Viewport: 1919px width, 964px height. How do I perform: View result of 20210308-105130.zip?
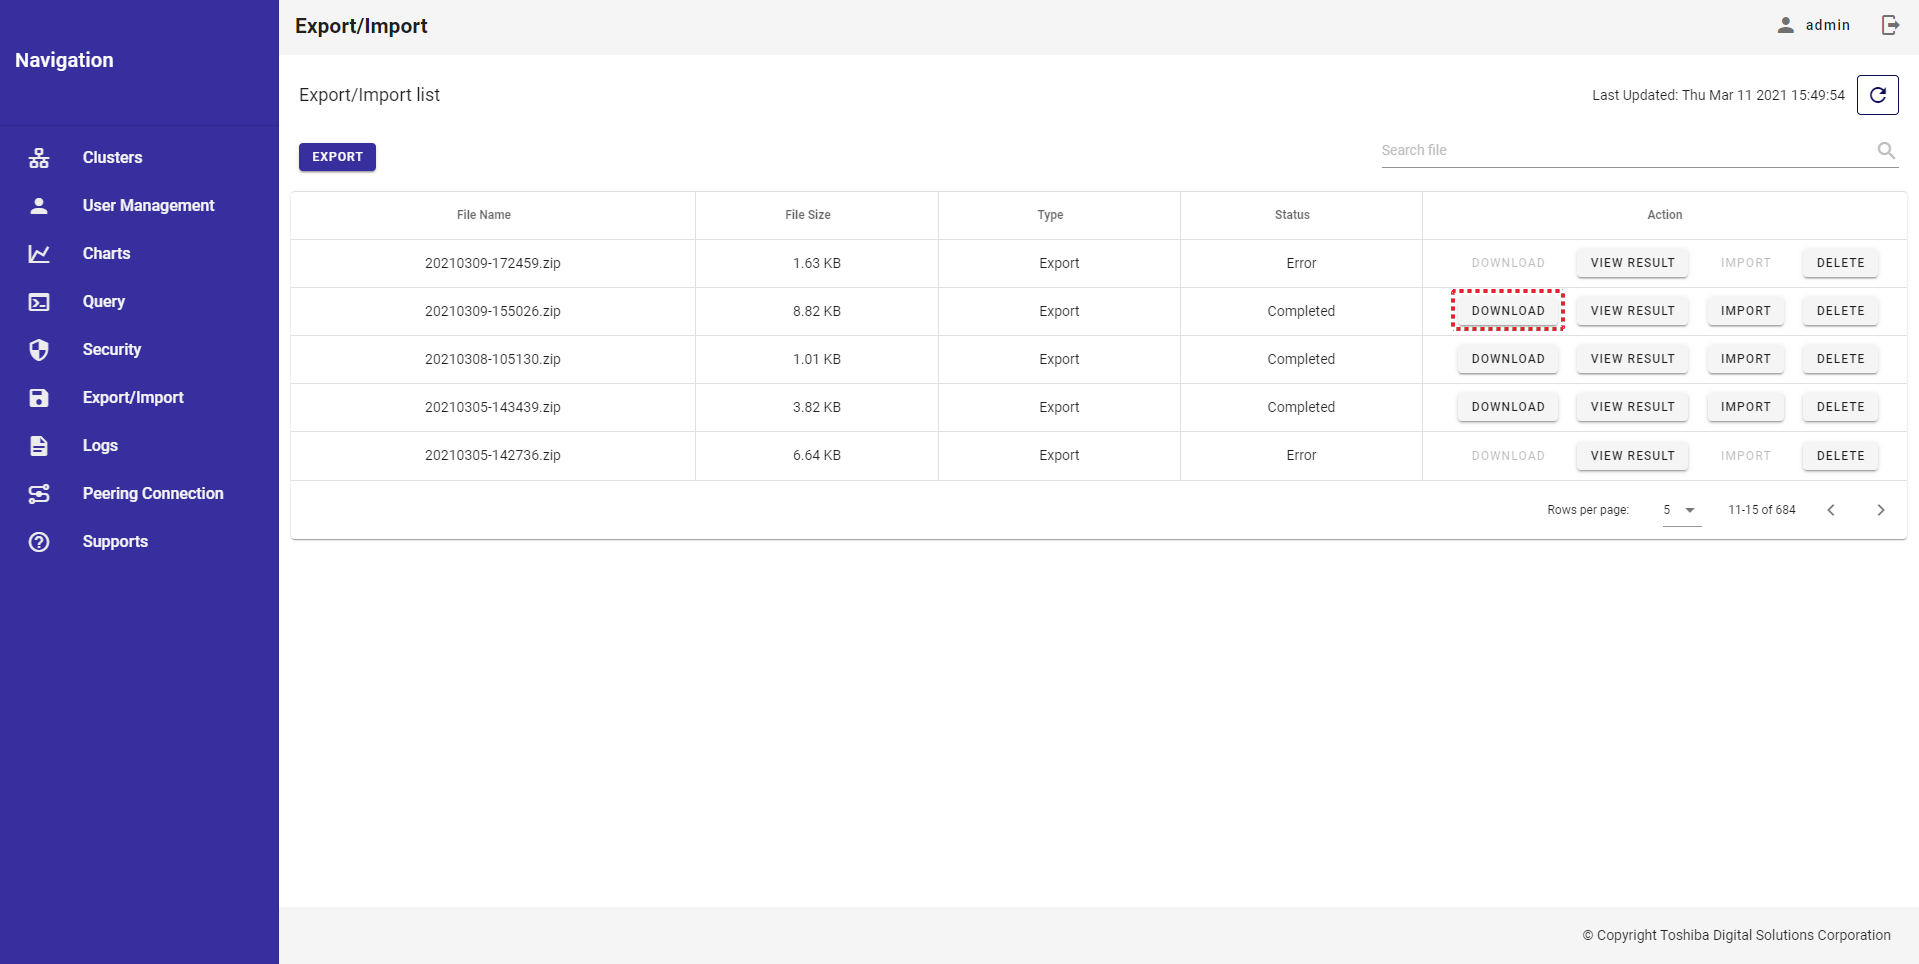coord(1632,359)
